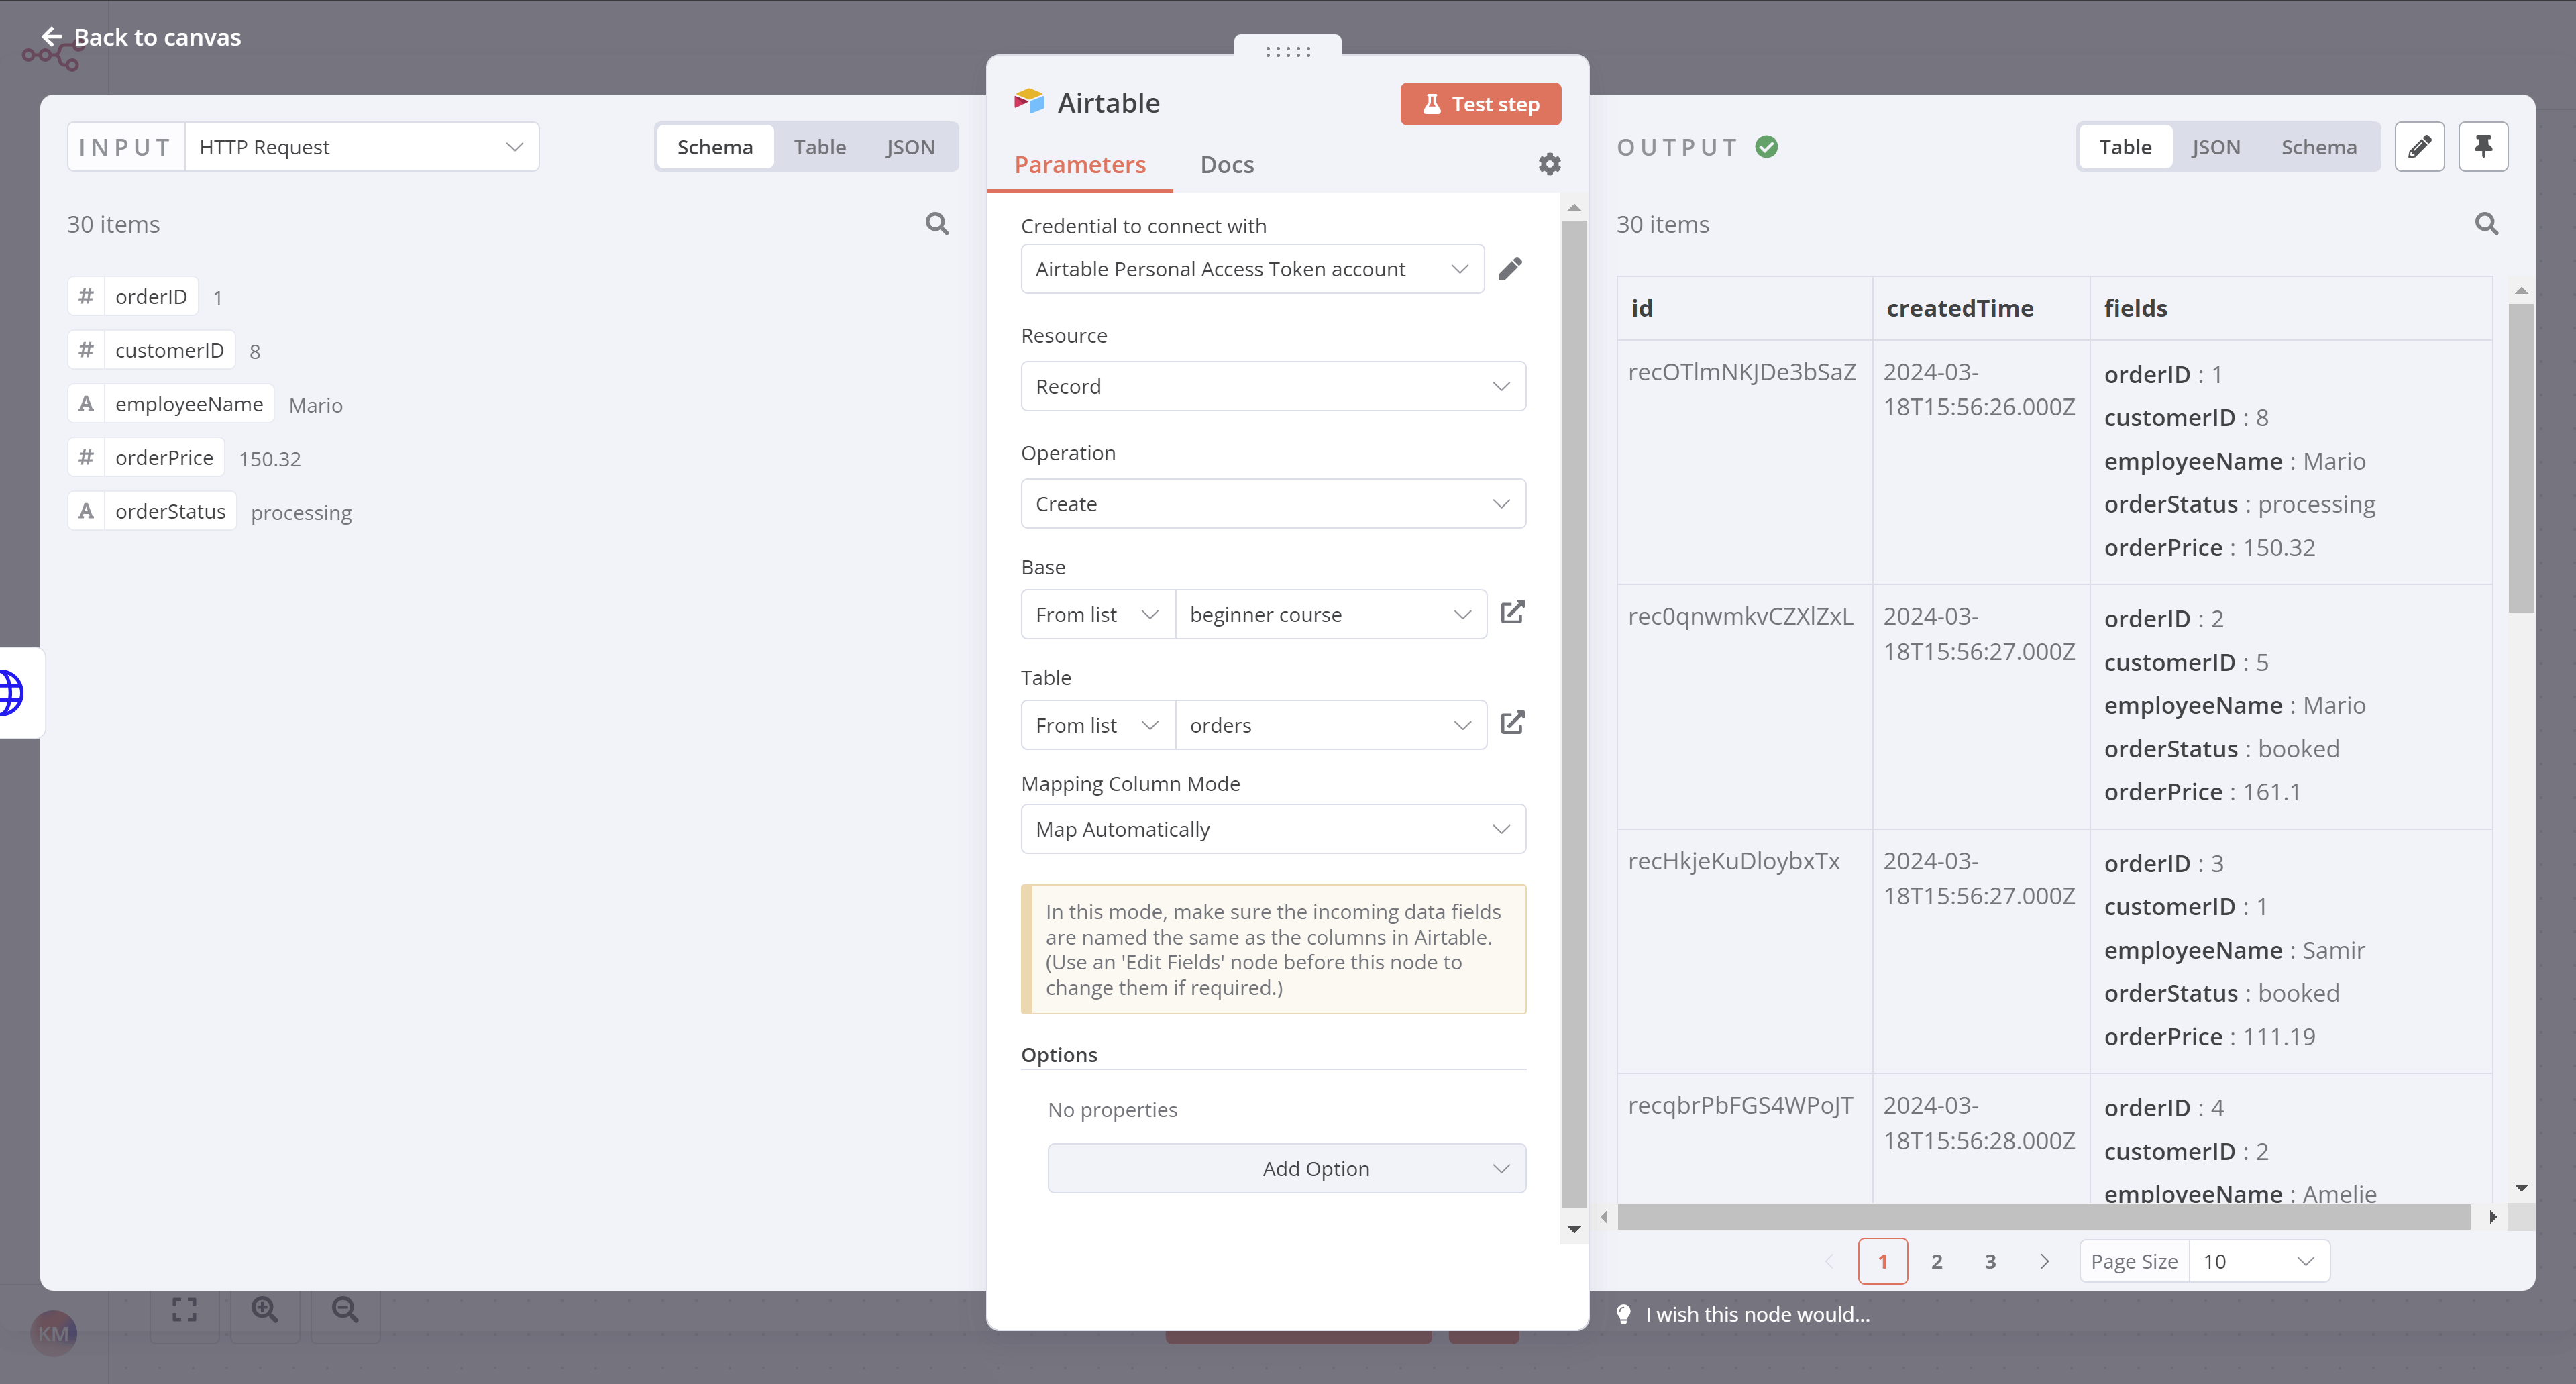Open the orders table externally
Viewport: 2576px width, 1384px height.
click(x=1513, y=722)
